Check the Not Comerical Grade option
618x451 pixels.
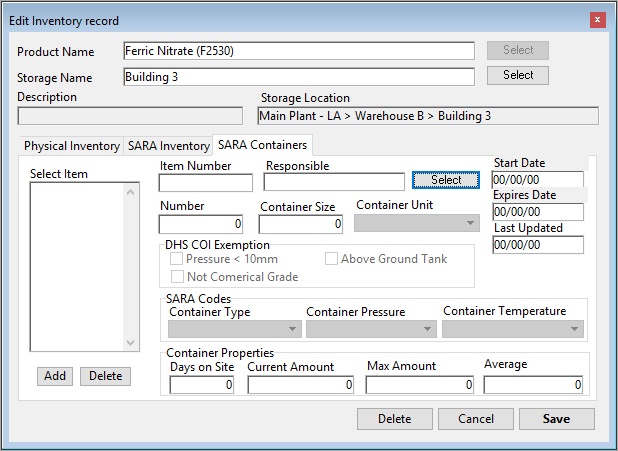click(178, 276)
